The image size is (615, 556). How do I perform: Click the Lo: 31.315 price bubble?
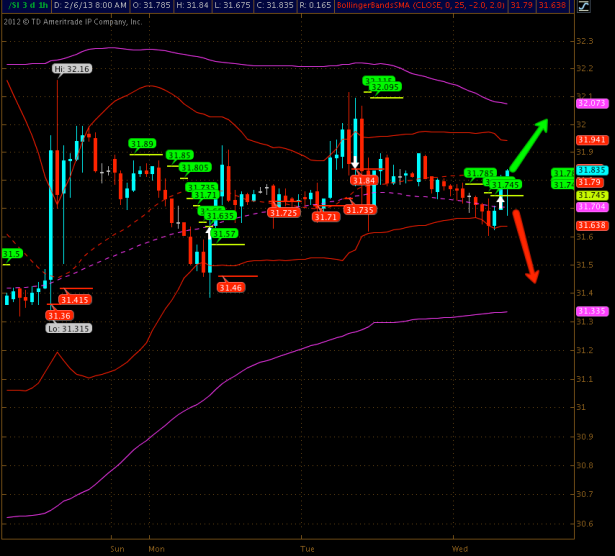[67, 328]
